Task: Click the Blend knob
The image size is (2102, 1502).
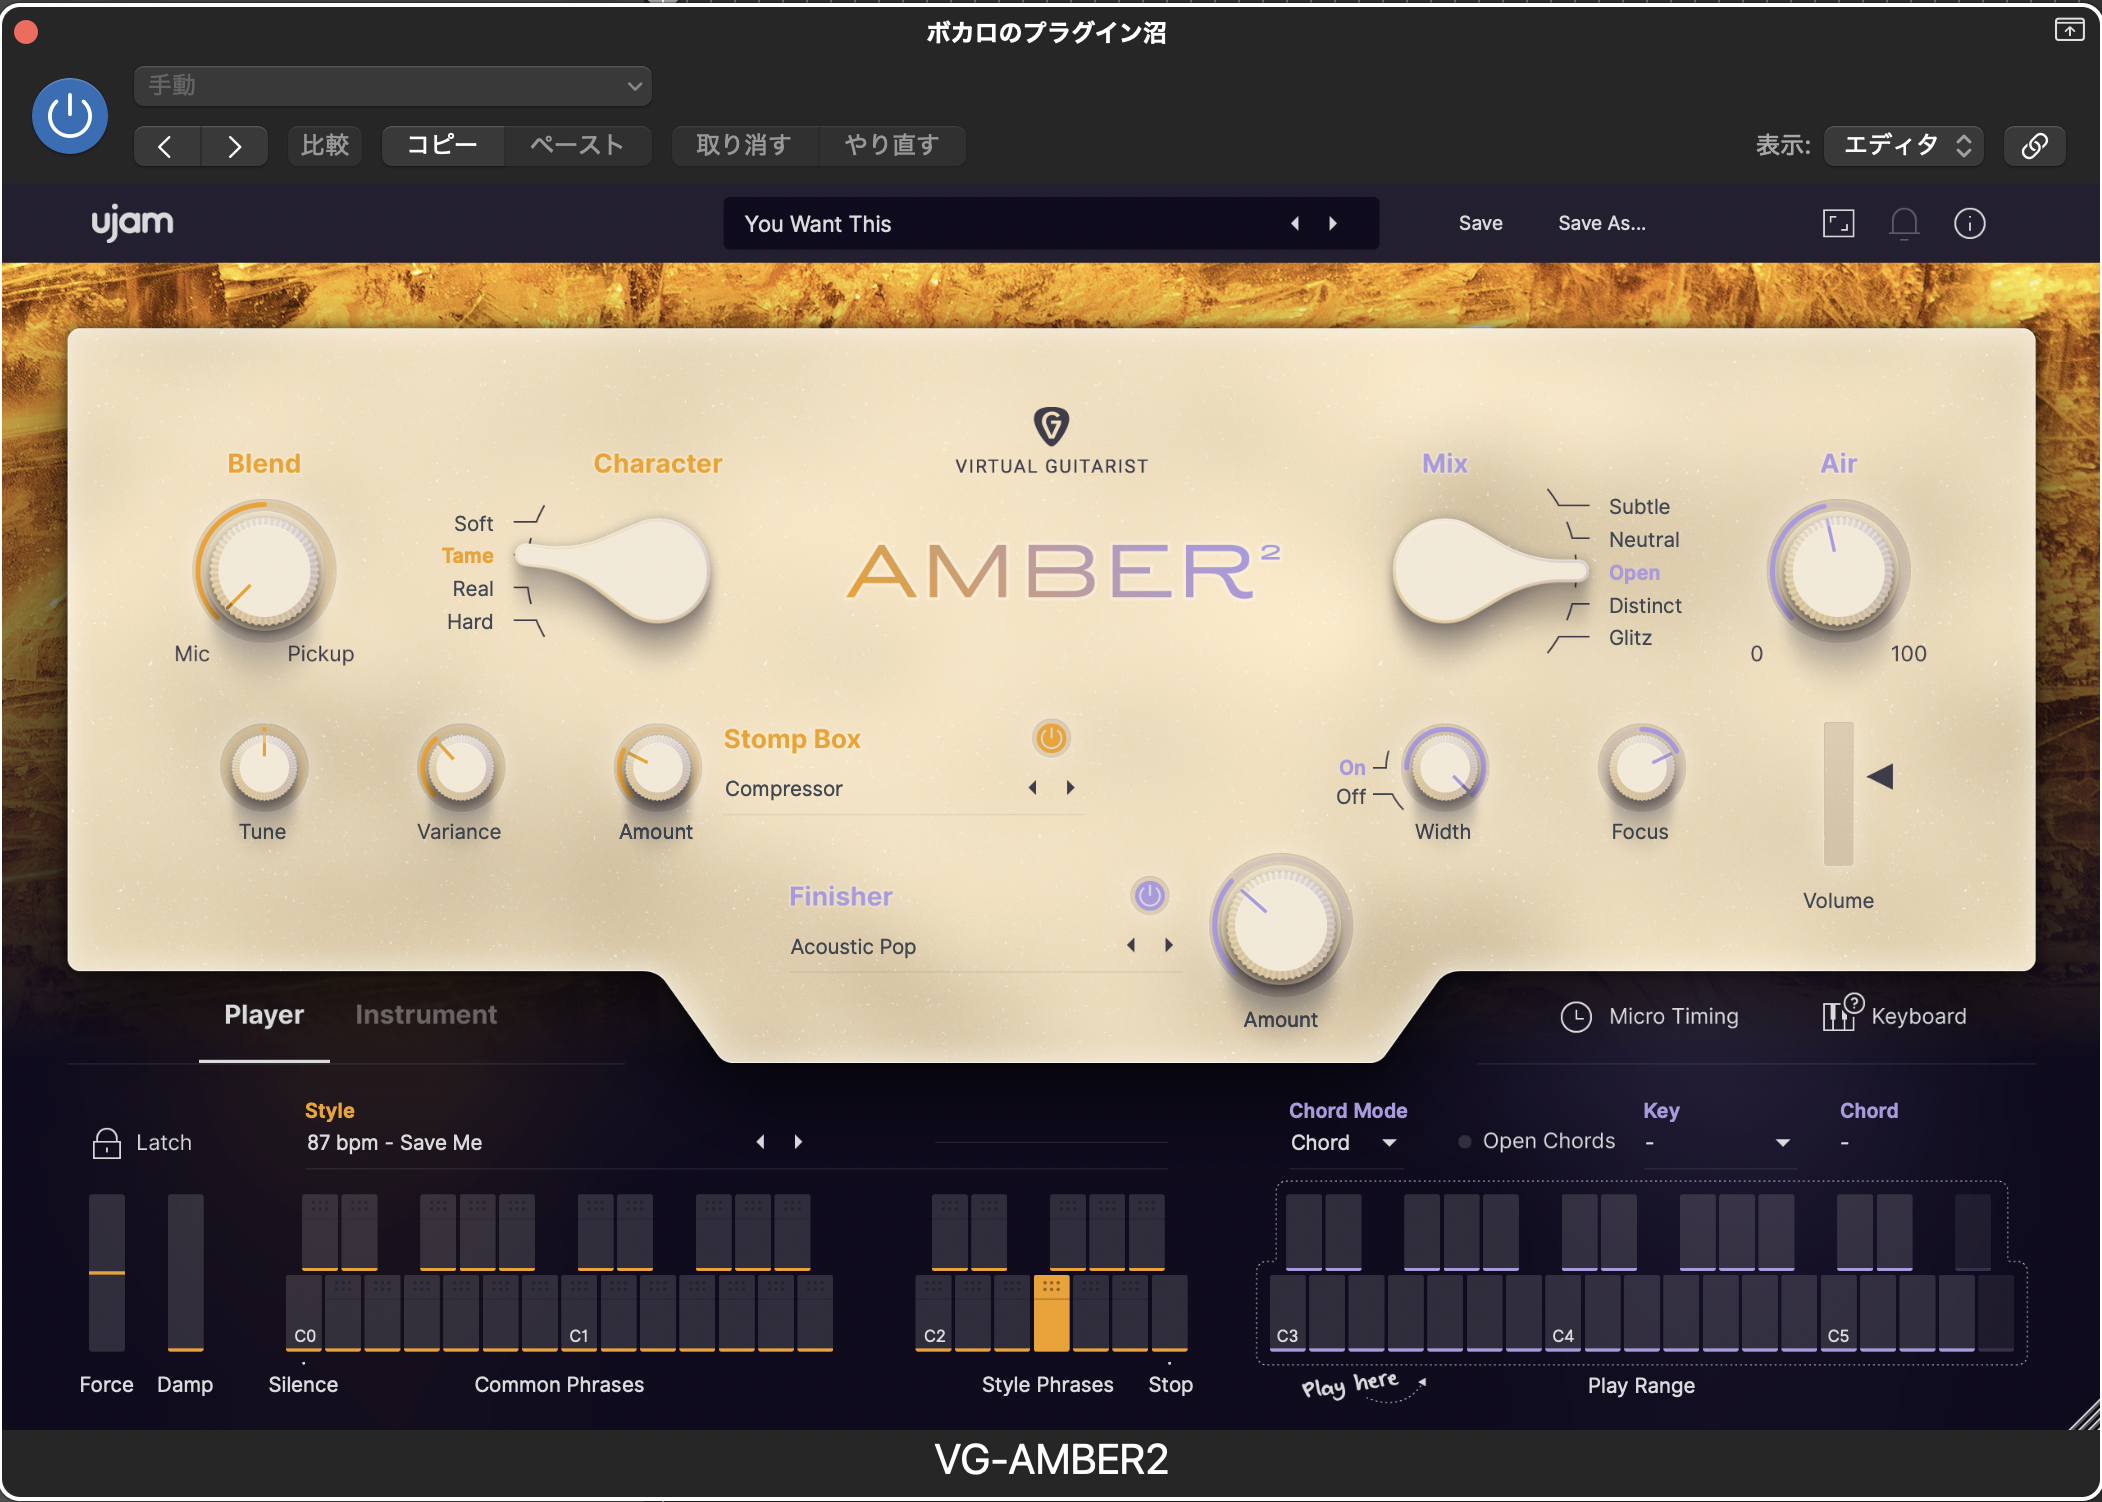Action: coord(264,570)
